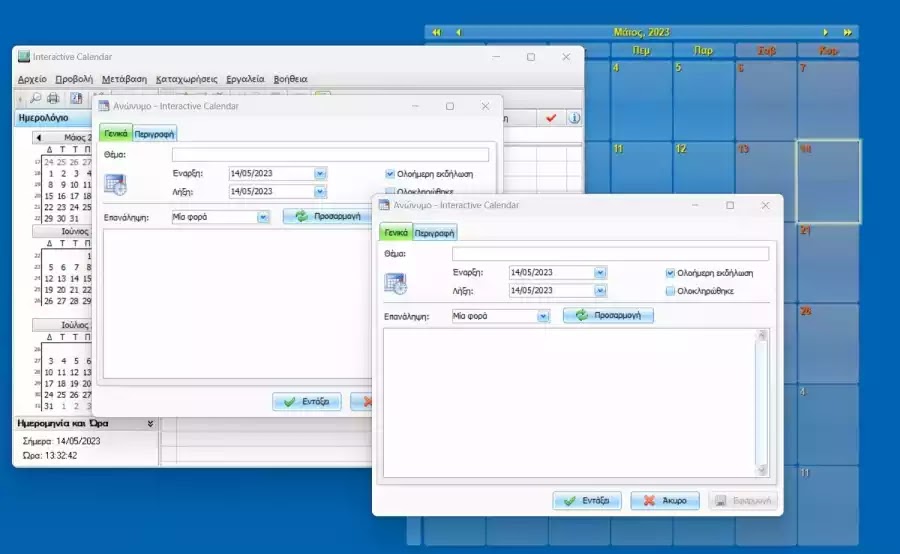Image resolution: width=900 pixels, height=554 pixels.
Task: Open the Βοήθεια menu
Action: (290, 79)
